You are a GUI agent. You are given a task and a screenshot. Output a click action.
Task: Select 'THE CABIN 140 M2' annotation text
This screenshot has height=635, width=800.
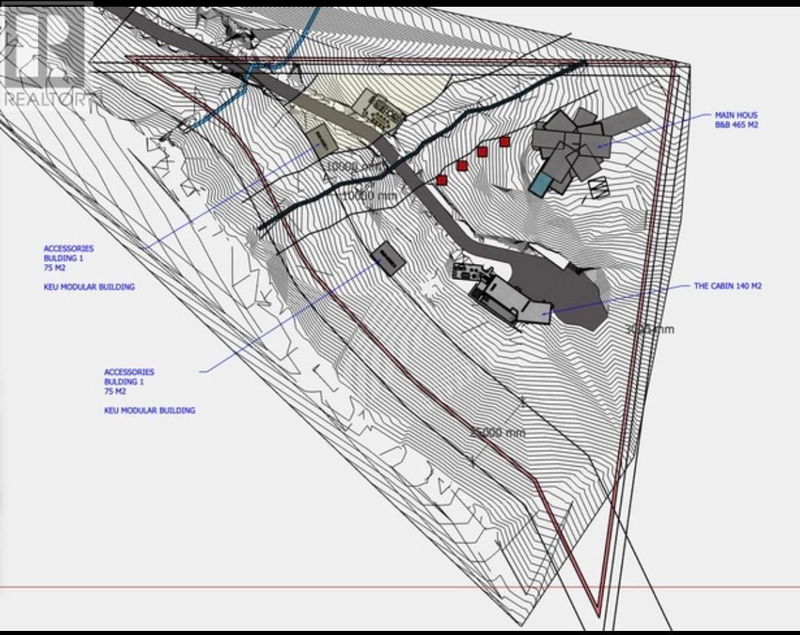pos(728,286)
